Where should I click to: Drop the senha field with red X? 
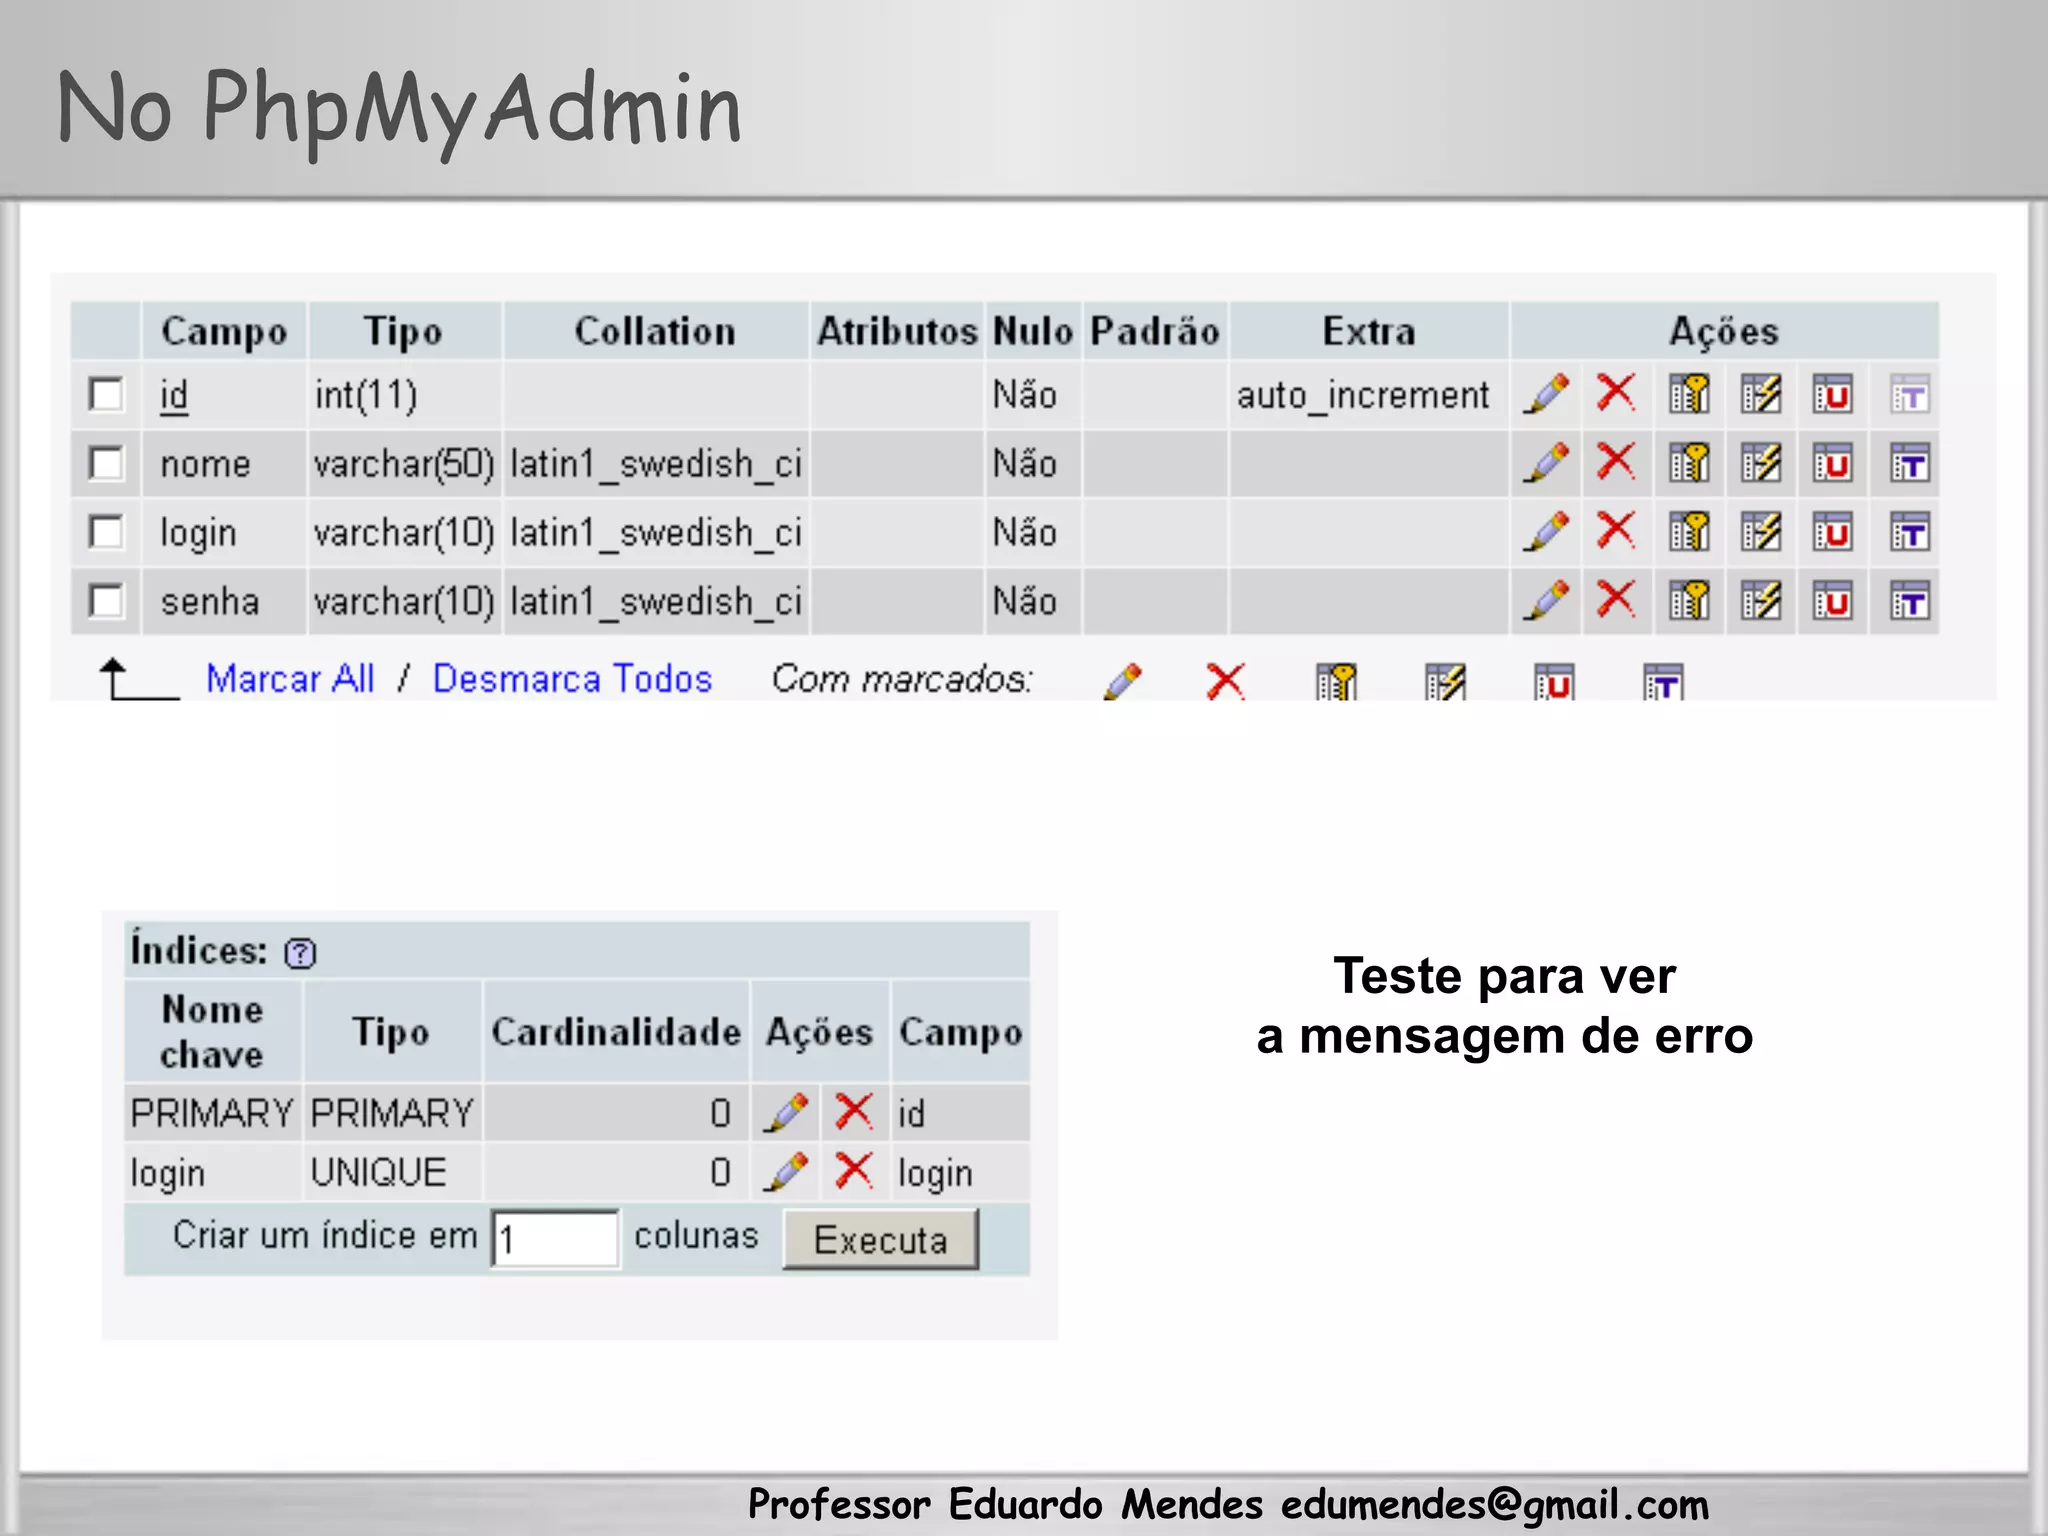coord(1616,600)
